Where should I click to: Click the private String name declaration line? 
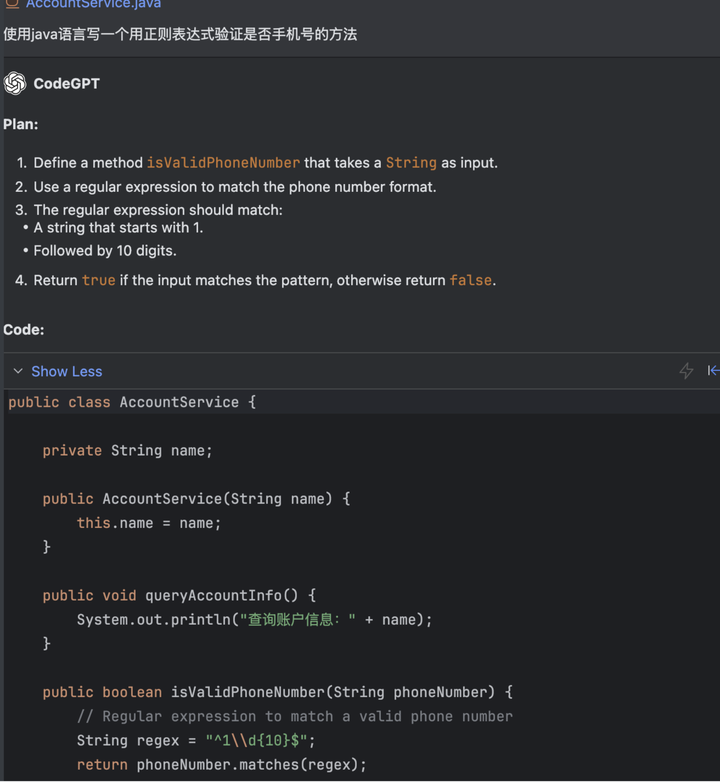pos(127,450)
